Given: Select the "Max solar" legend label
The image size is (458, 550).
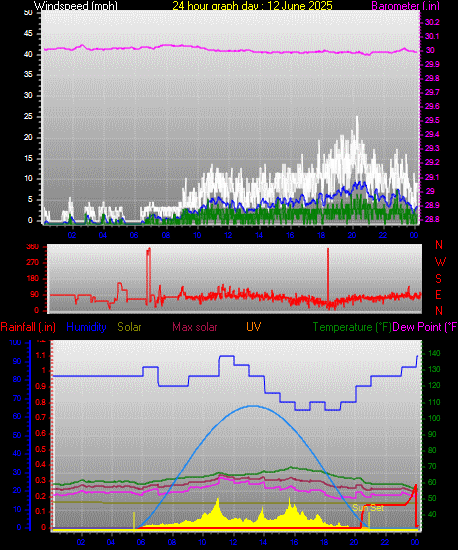Looking at the screenshot, I should pyautogui.click(x=195, y=327).
